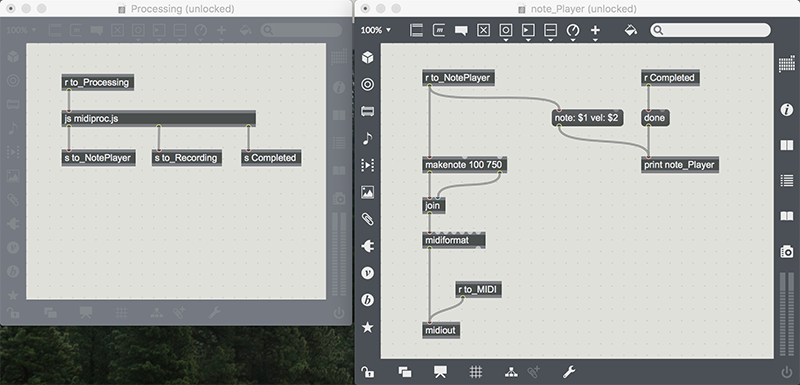
Task: Open the Video play icon in note_Player sidebar
Action: click(367, 165)
